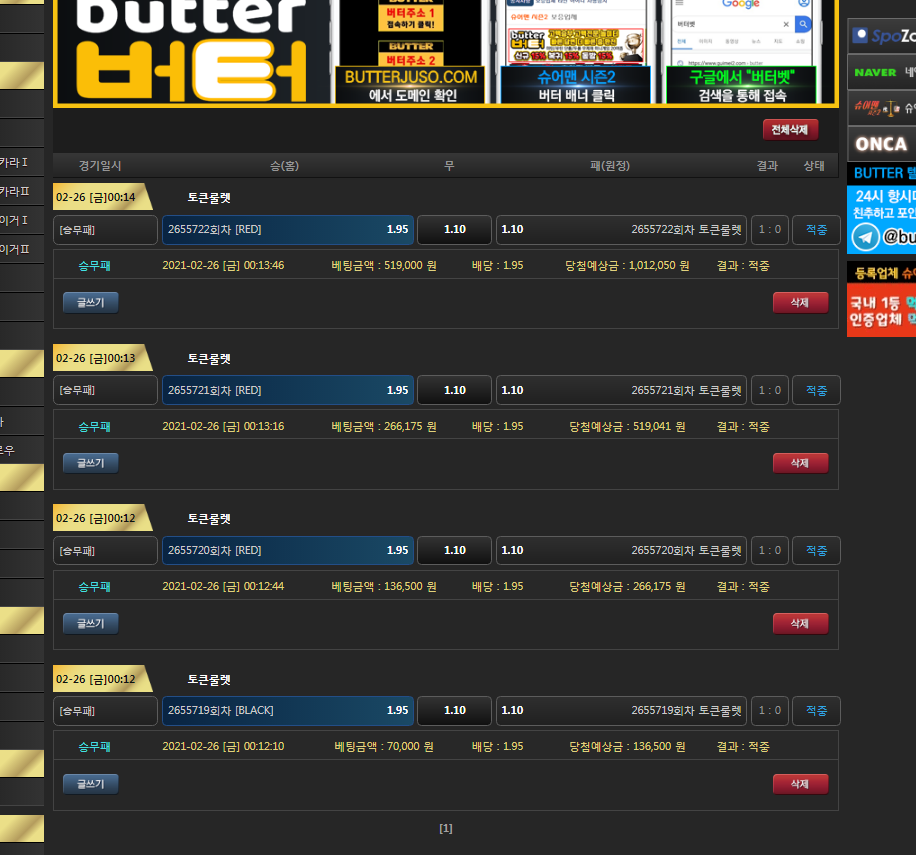Click the 전체삭제 button

tap(790, 130)
